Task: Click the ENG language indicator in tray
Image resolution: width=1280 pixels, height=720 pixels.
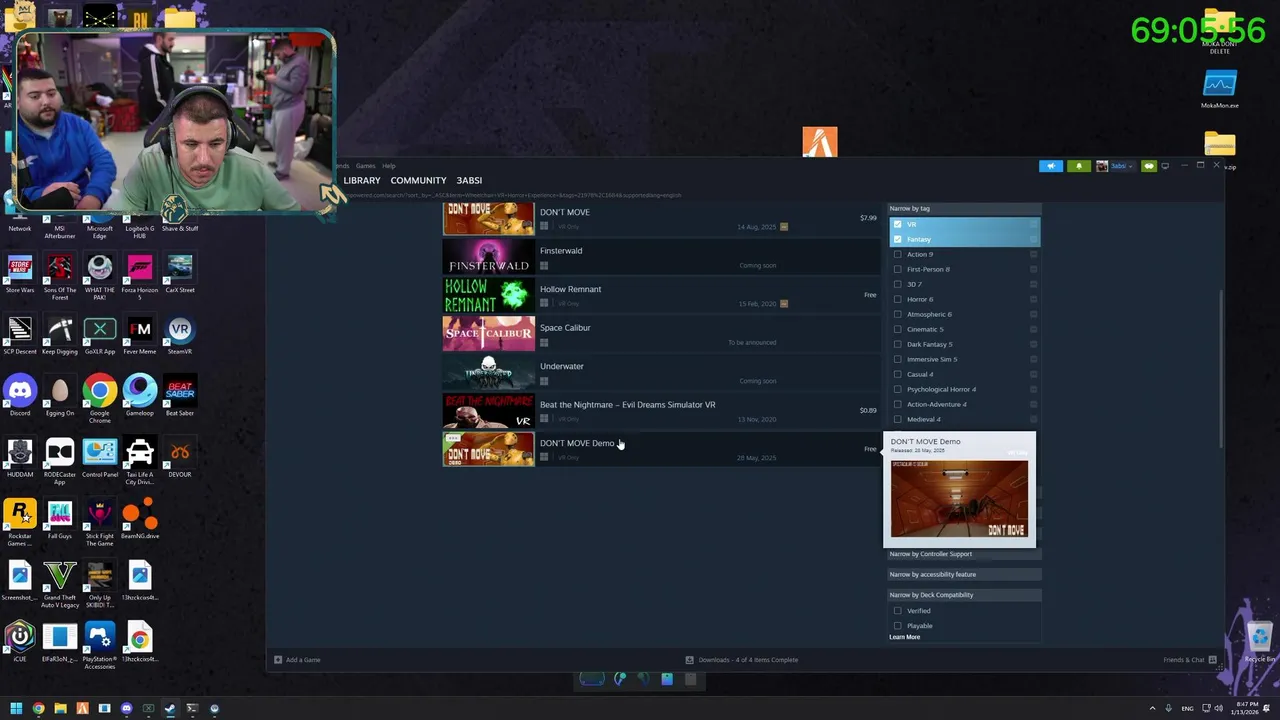Action: [1187, 708]
